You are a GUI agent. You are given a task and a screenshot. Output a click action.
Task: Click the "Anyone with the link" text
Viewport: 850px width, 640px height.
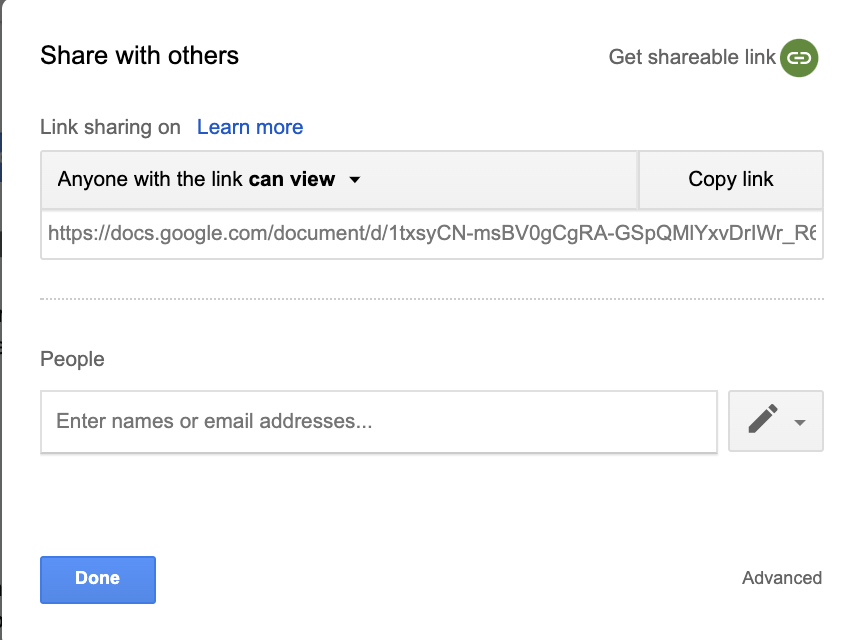[x=150, y=180]
